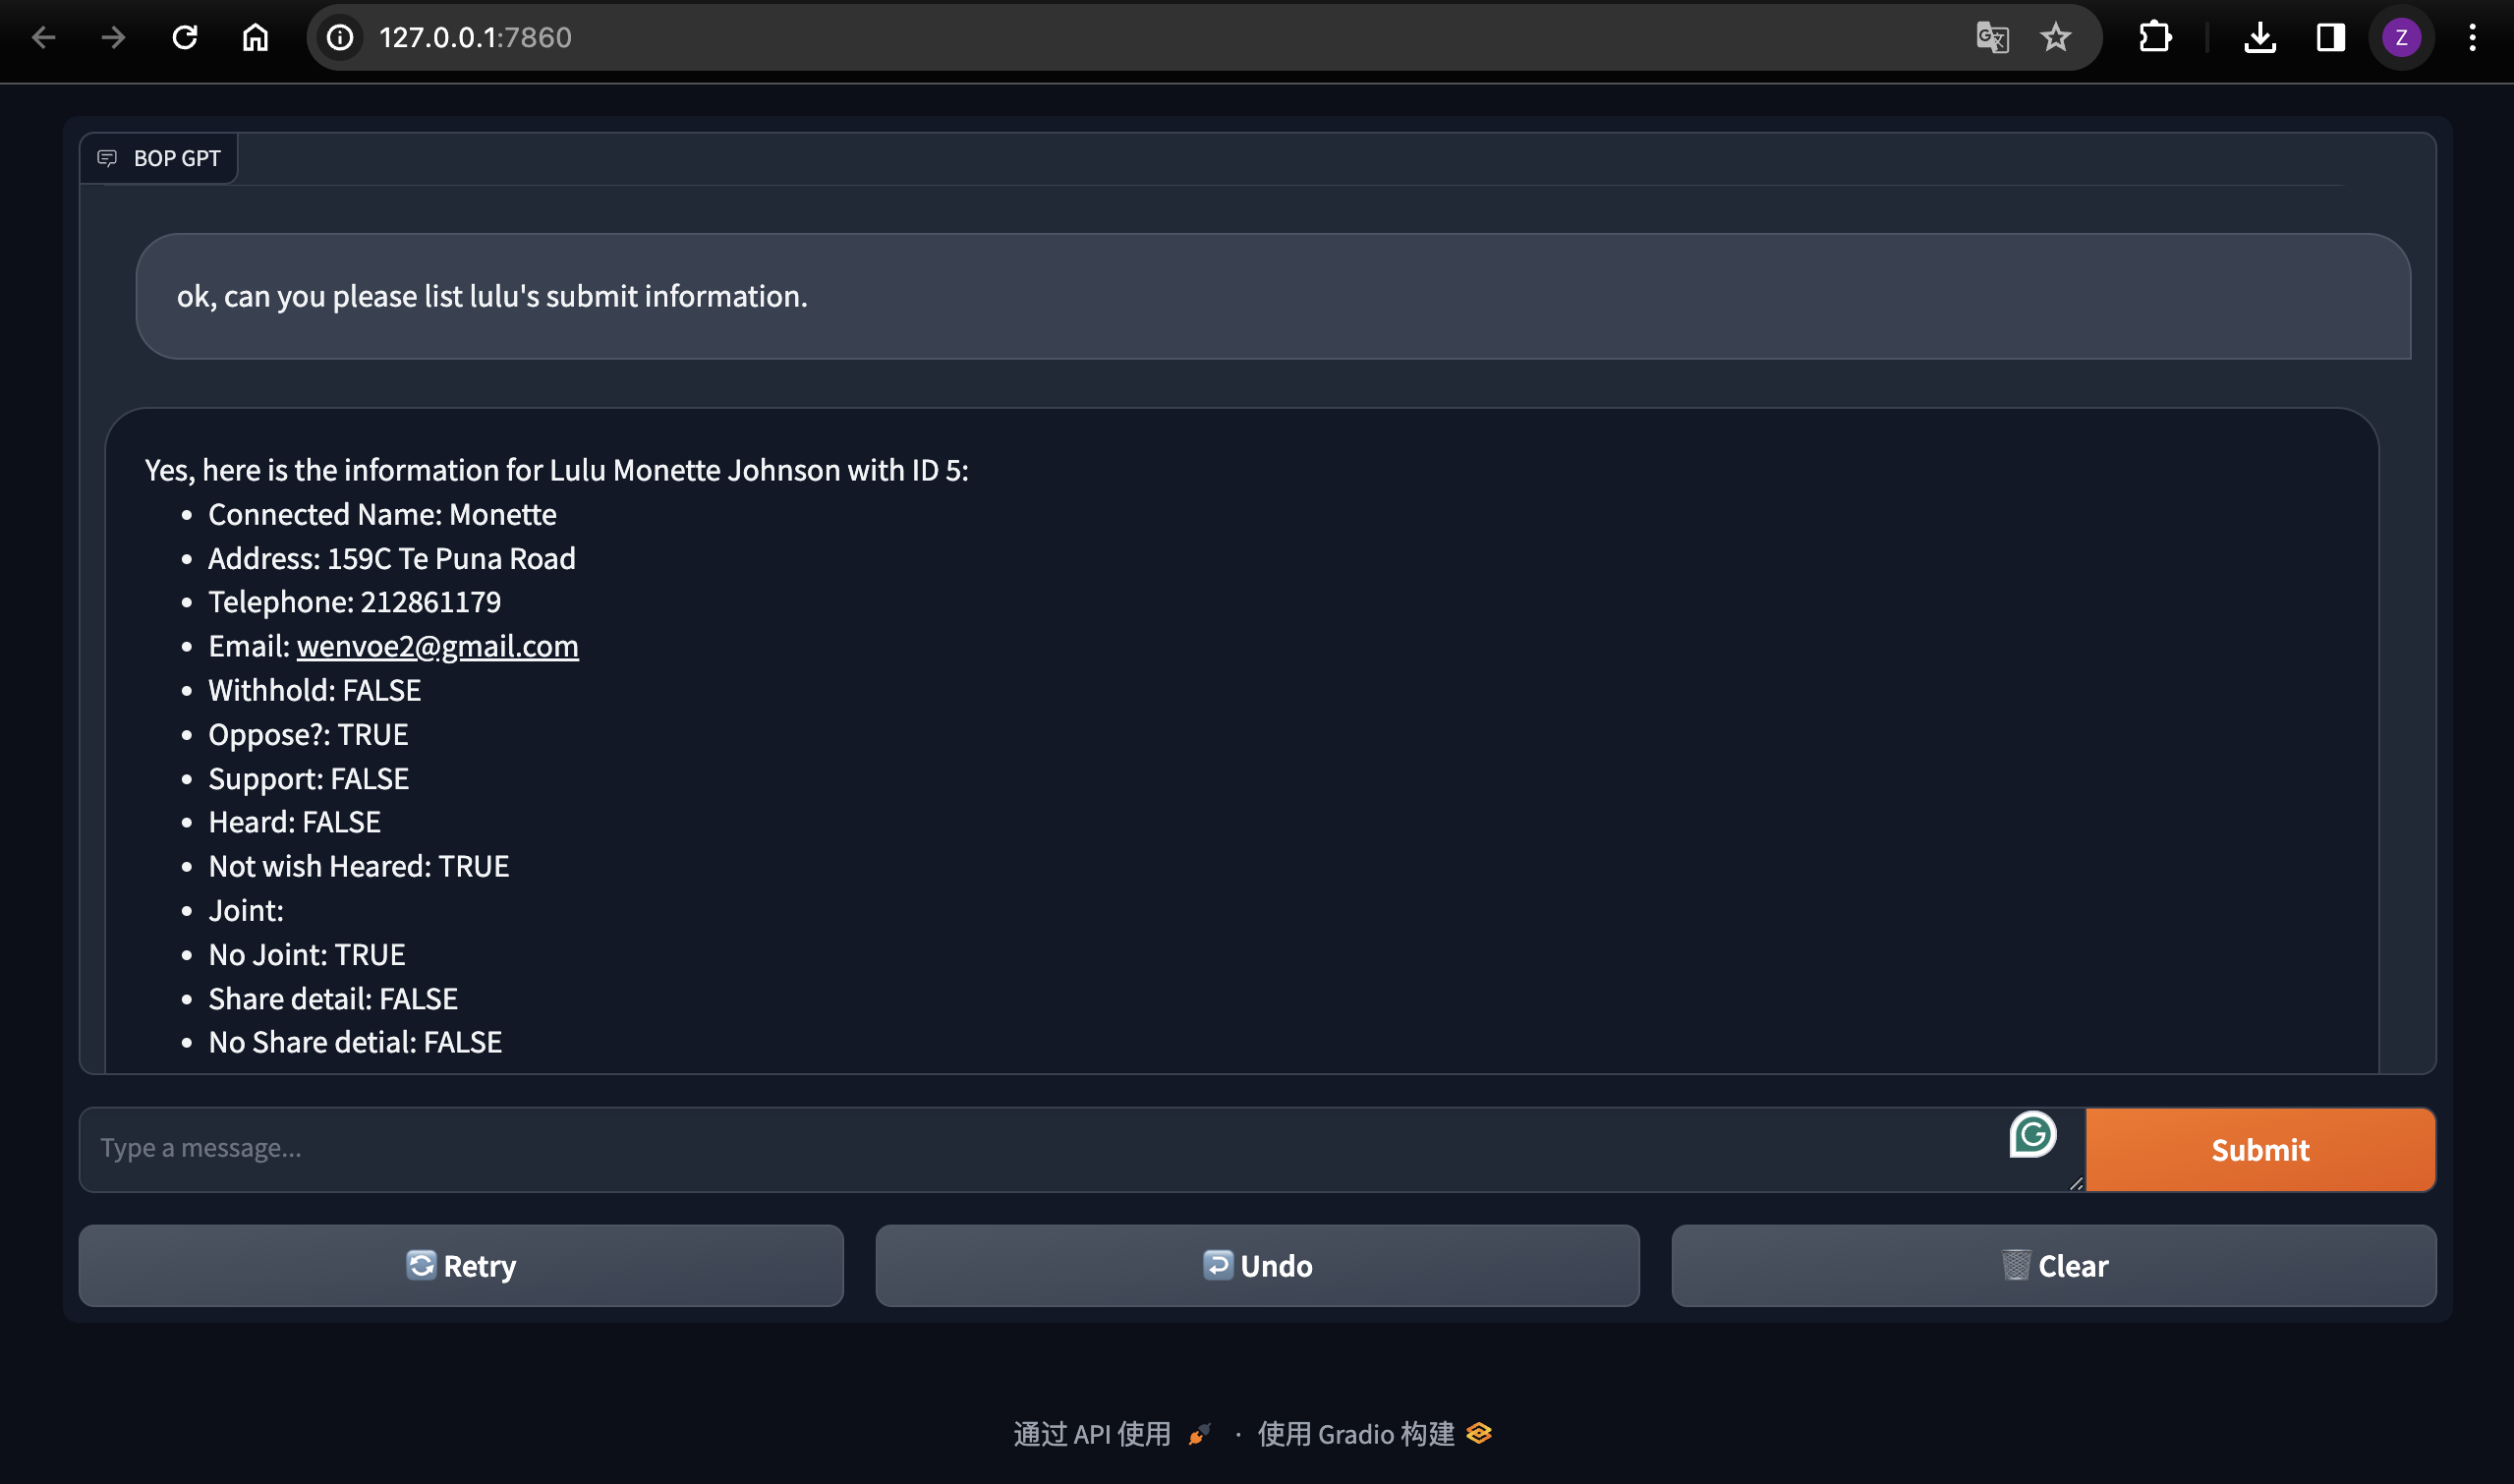Click the Retry button

[461, 1266]
